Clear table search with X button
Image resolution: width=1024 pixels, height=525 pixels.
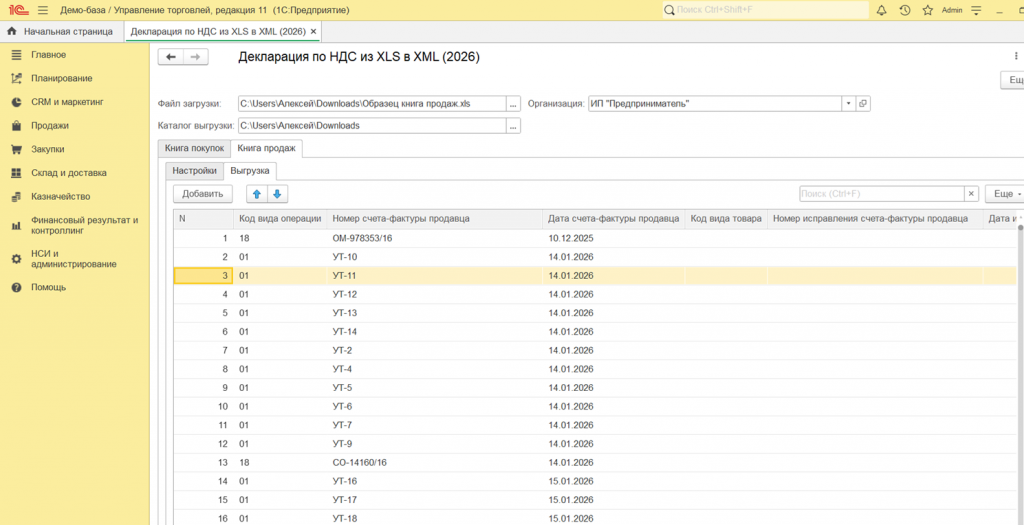[972, 194]
